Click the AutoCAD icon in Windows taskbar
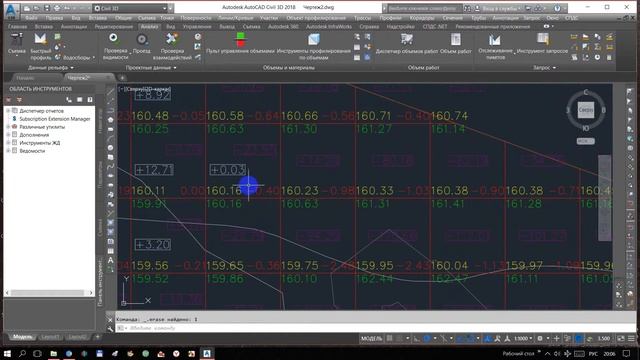The image size is (640, 360). coord(207,353)
